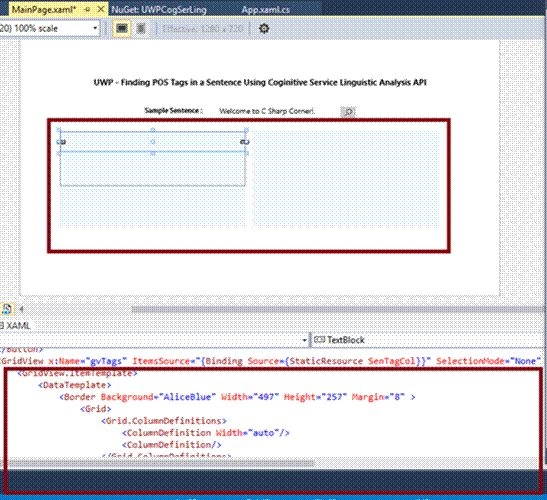
Task: Switch designer to portrait orientation
Action: pyautogui.click(x=140, y=28)
